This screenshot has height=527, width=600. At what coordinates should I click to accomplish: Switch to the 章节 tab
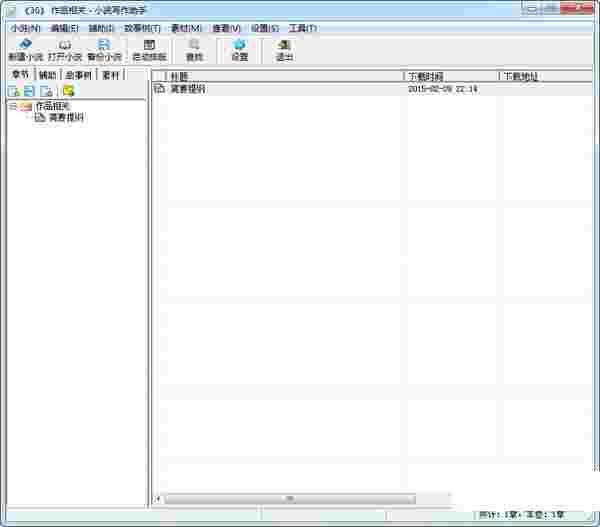[x=20, y=75]
